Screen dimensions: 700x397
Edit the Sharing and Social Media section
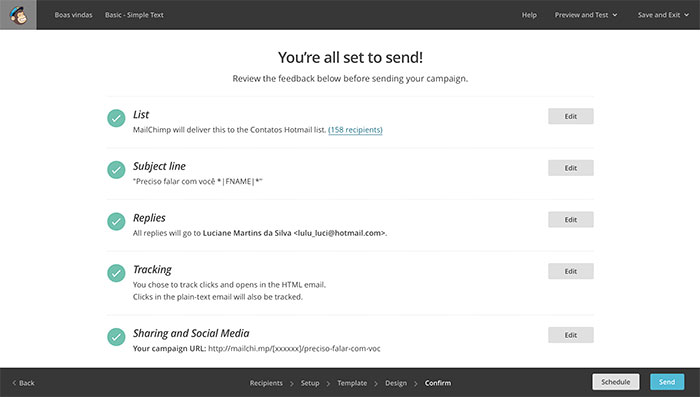[x=571, y=335]
